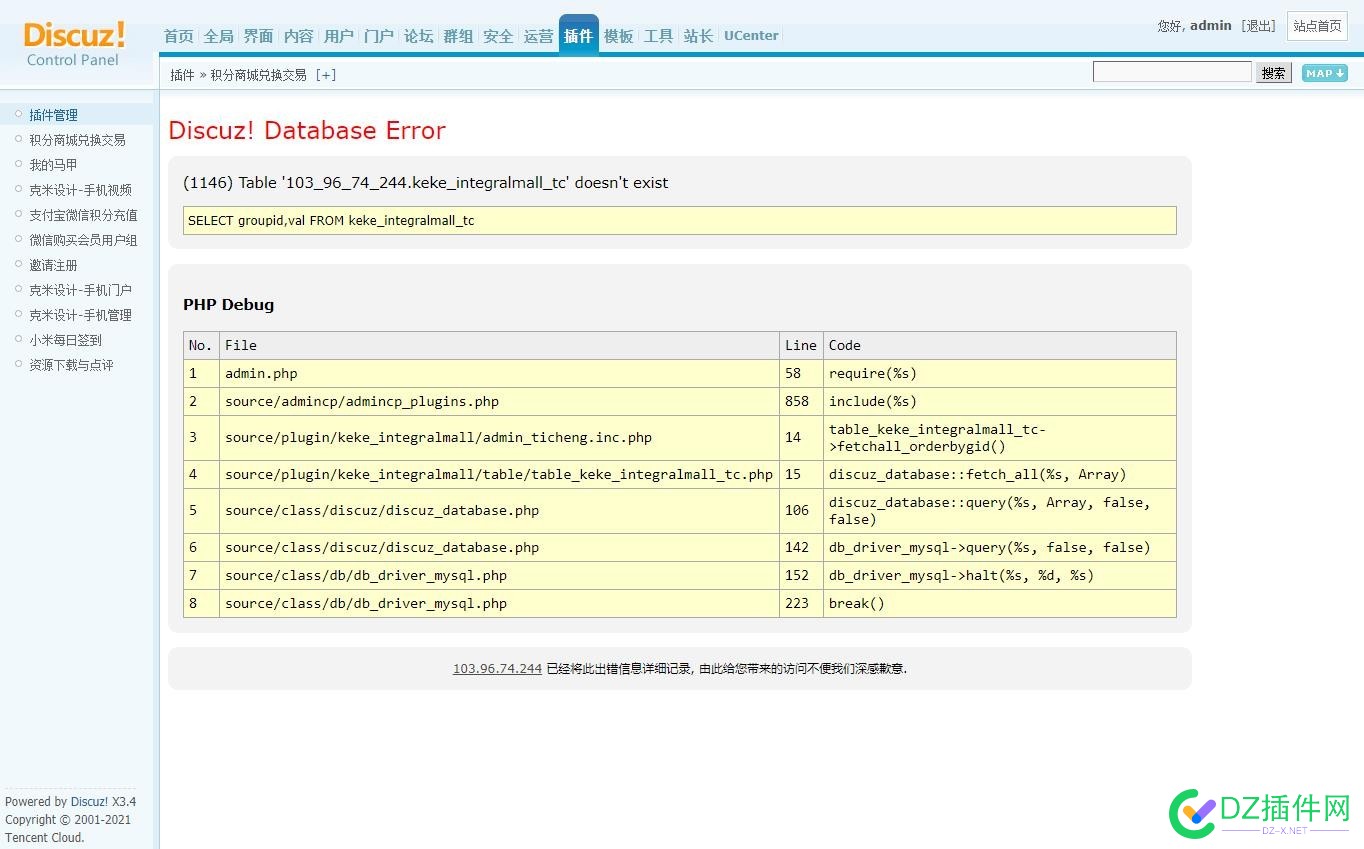Click line number 858 cell
Image resolution: width=1364 pixels, height=849 pixels.
(801, 401)
